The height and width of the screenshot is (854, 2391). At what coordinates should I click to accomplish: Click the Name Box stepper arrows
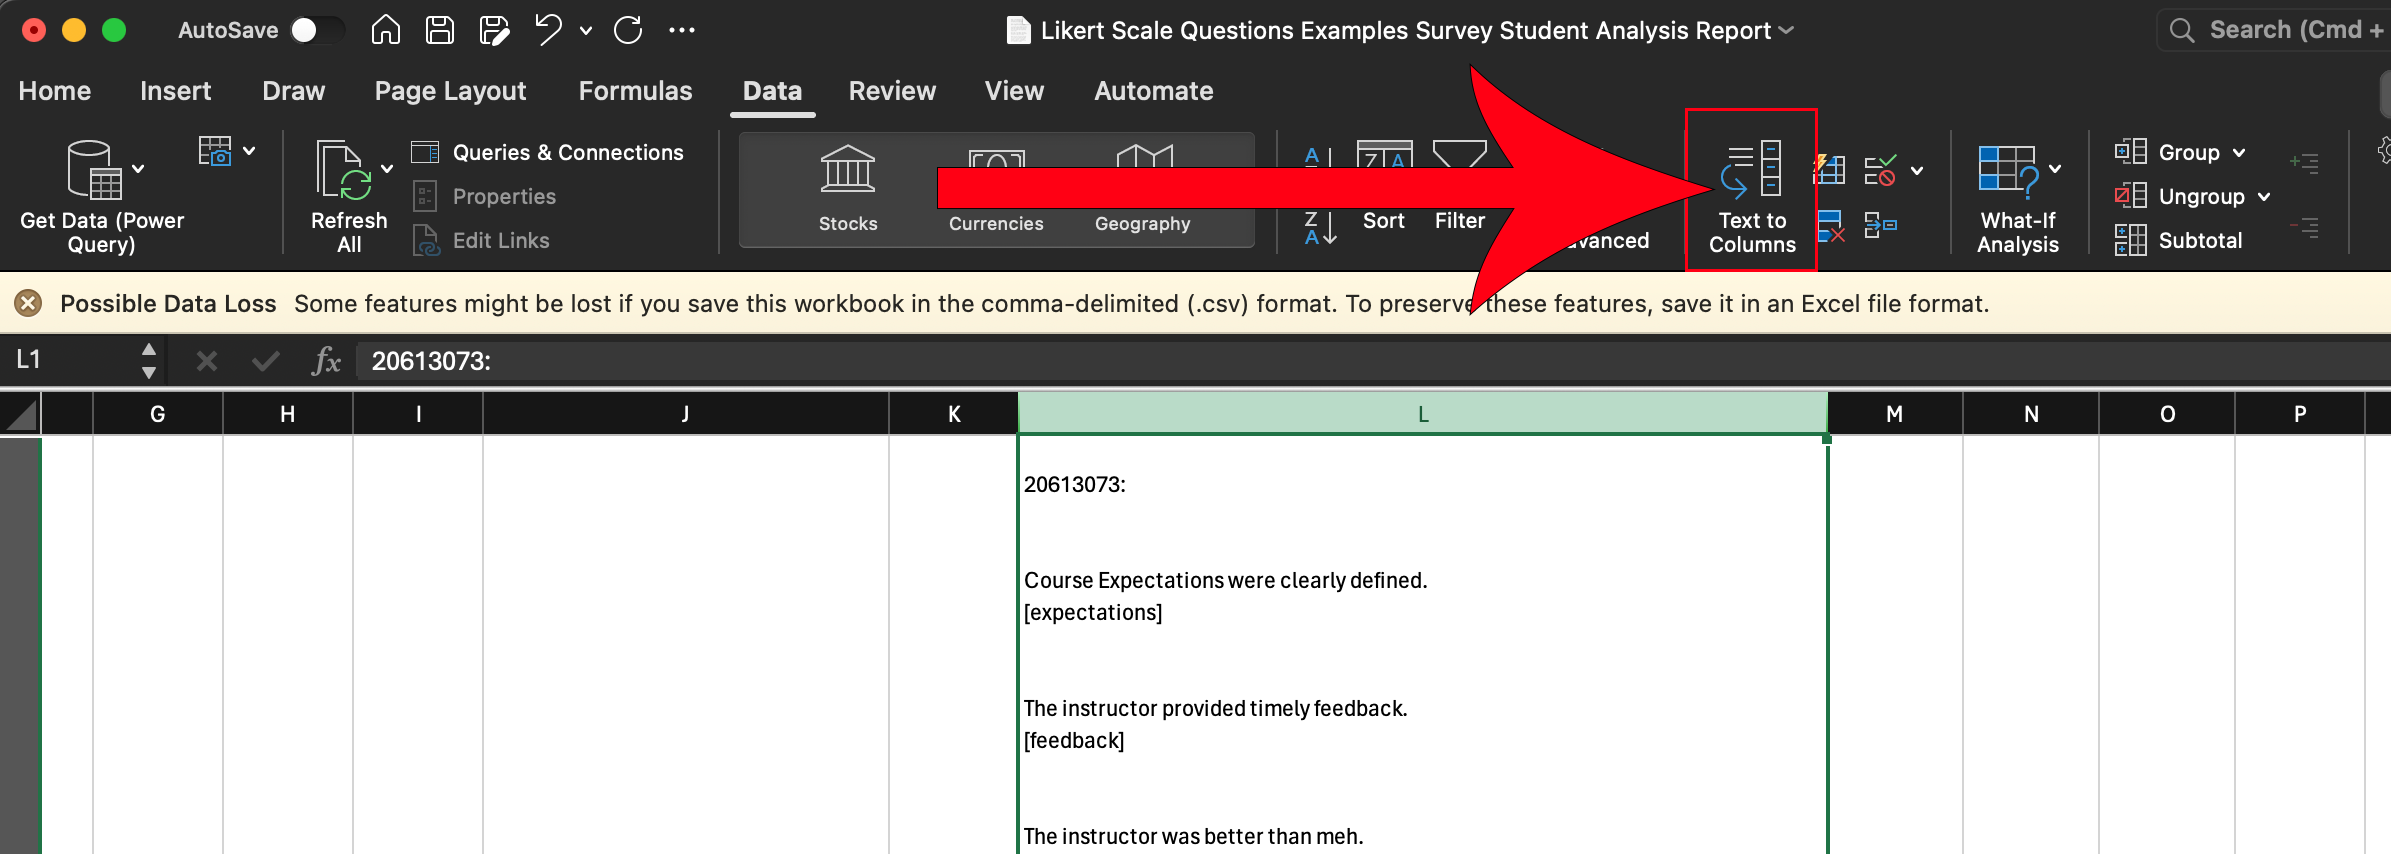point(149,361)
